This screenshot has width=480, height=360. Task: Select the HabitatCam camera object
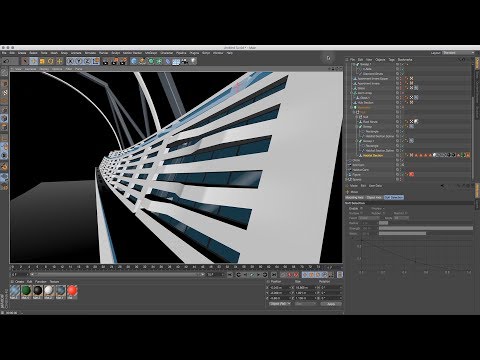360,170
